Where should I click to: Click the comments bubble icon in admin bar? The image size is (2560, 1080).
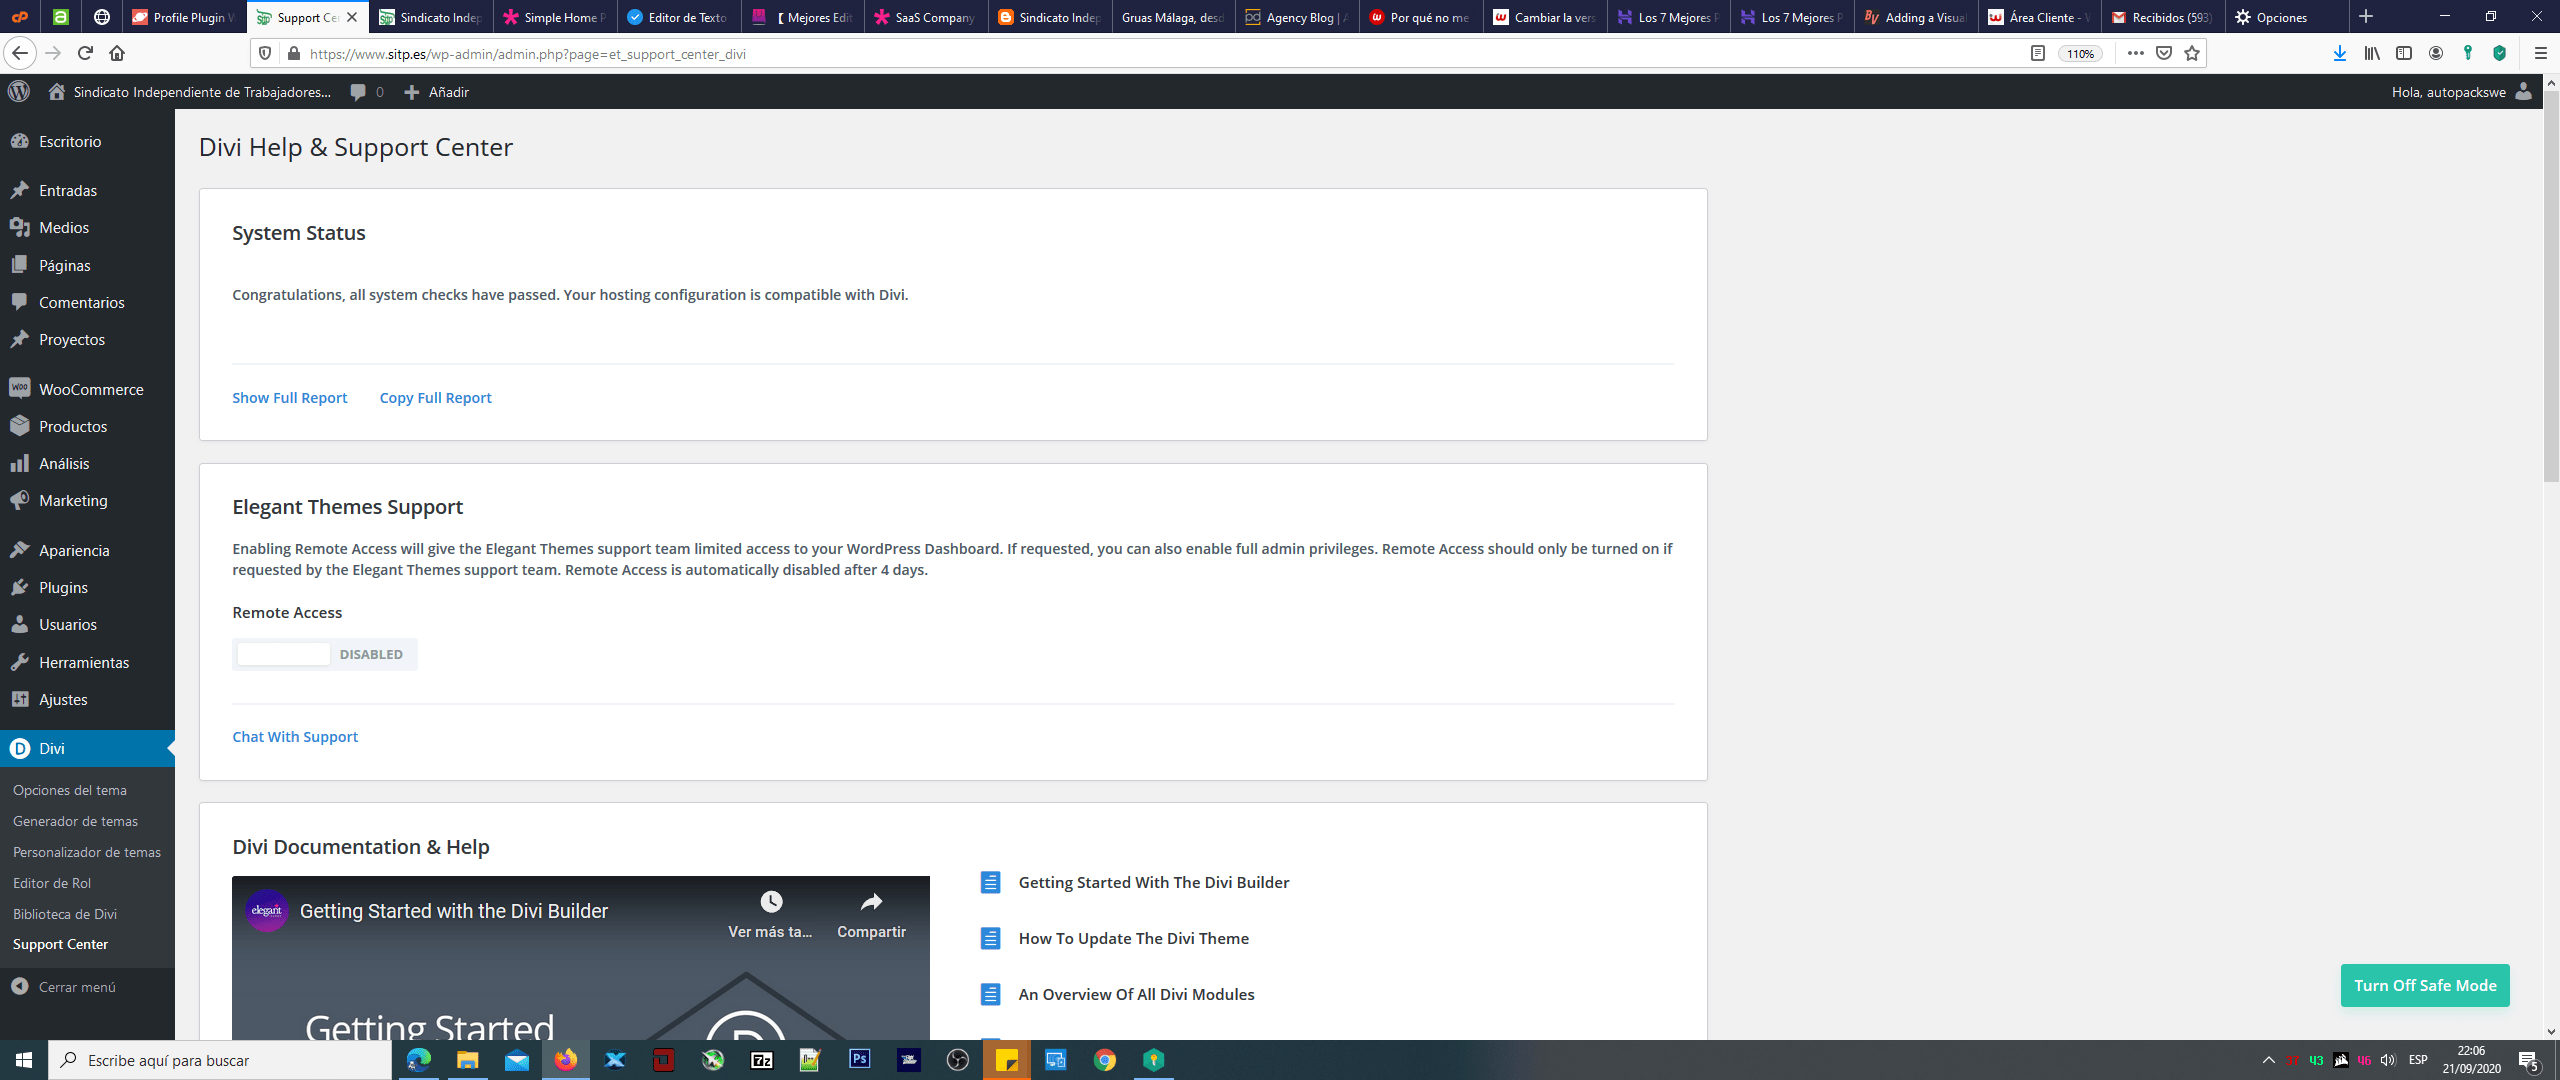click(358, 92)
